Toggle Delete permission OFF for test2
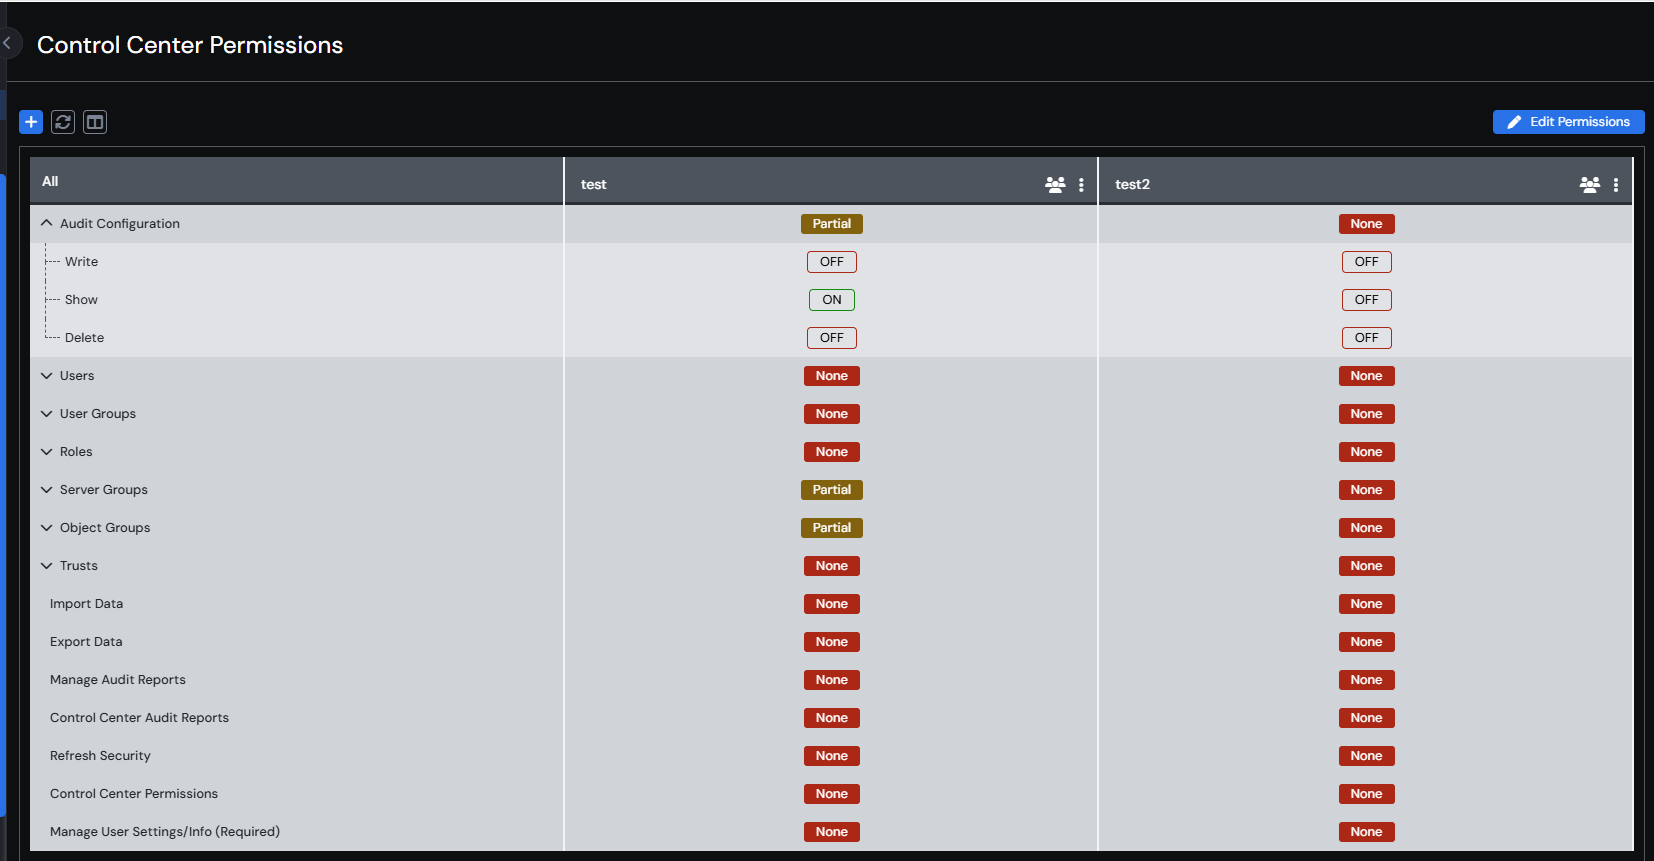This screenshot has height=861, width=1654. (1366, 338)
